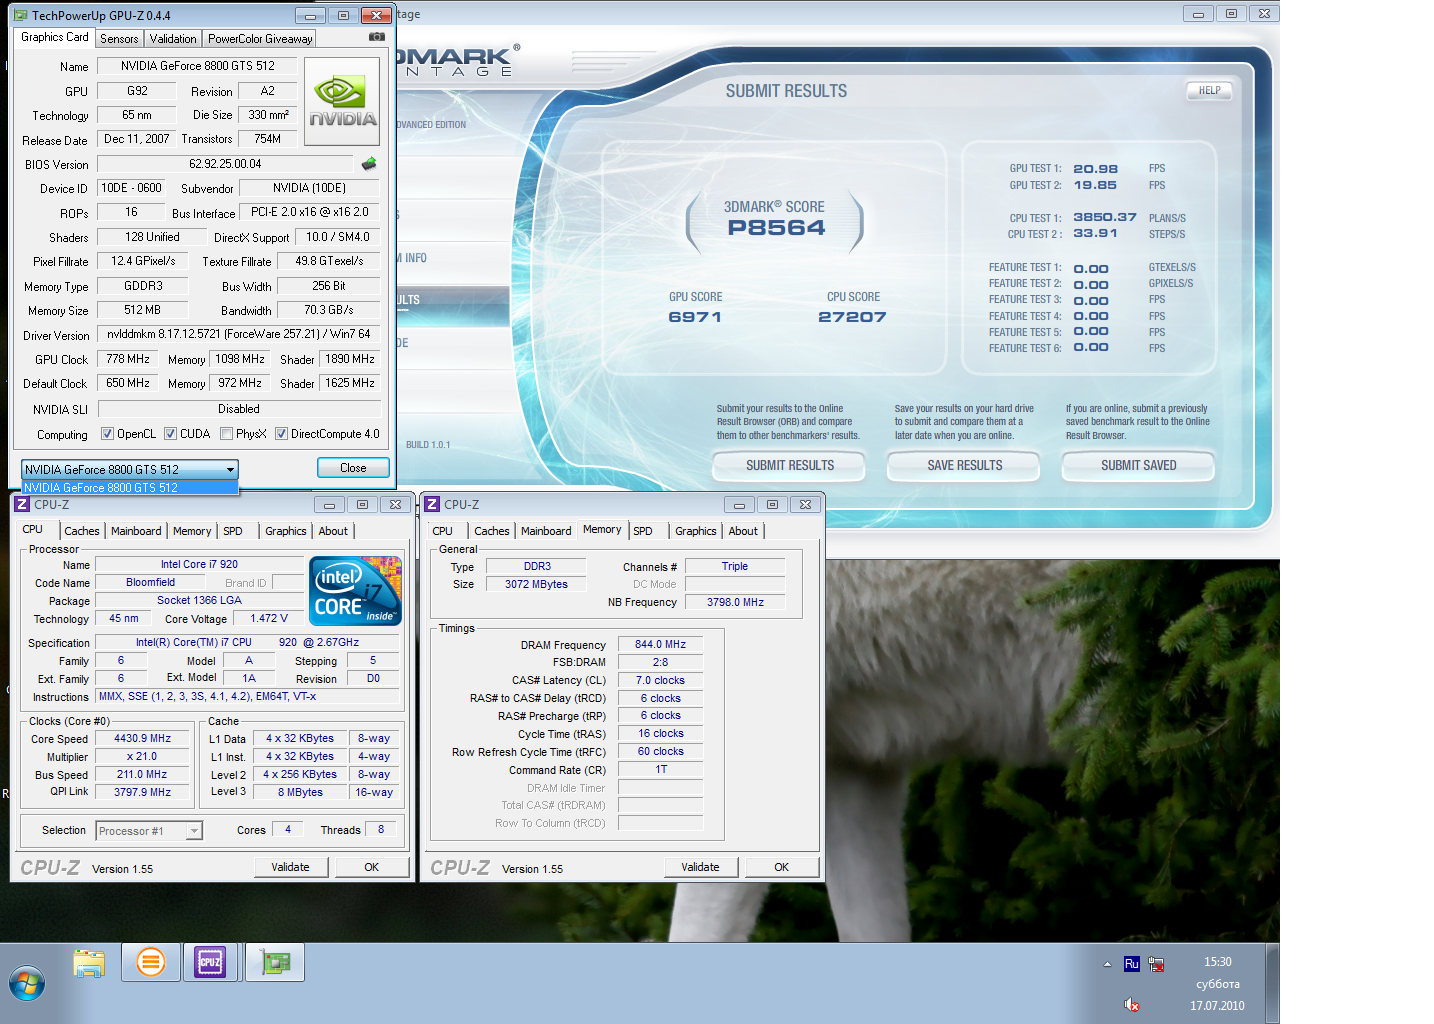Toggle the PhysX checkbox
The width and height of the screenshot is (1434, 1024).
tap(227, 434)
